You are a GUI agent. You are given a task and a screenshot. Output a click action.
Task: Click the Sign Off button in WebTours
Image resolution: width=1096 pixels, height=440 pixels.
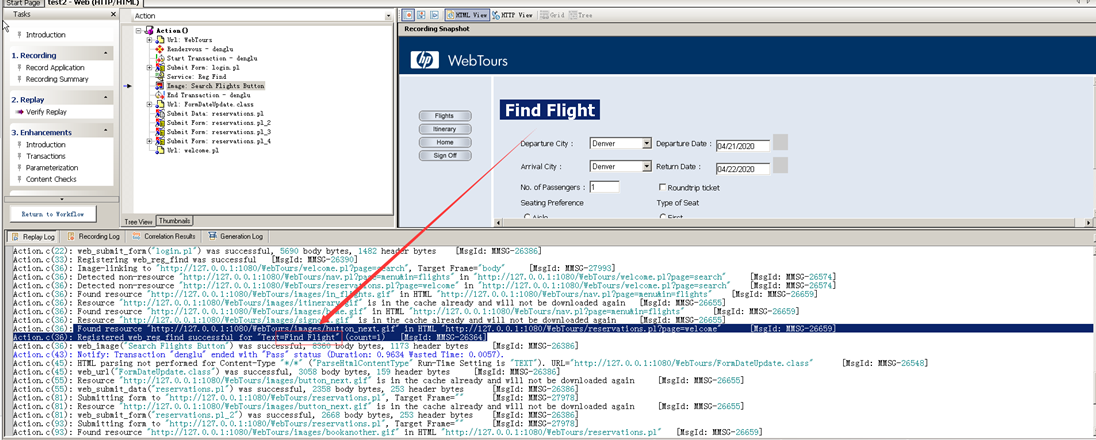[445, 155]
